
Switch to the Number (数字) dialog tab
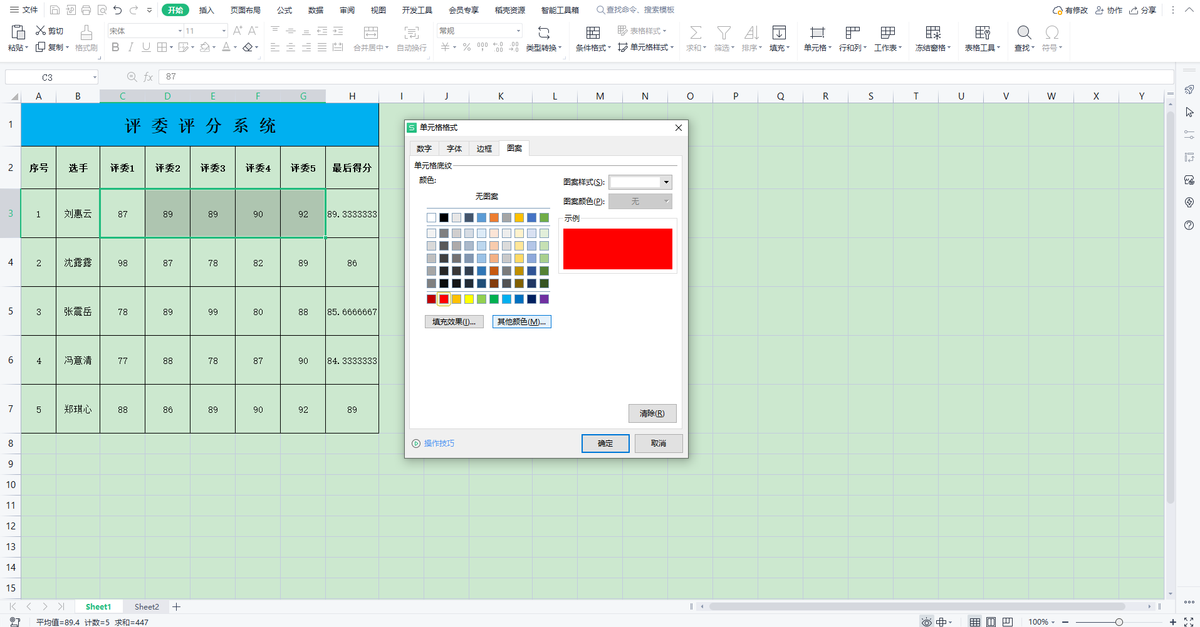tap(424, 148)
